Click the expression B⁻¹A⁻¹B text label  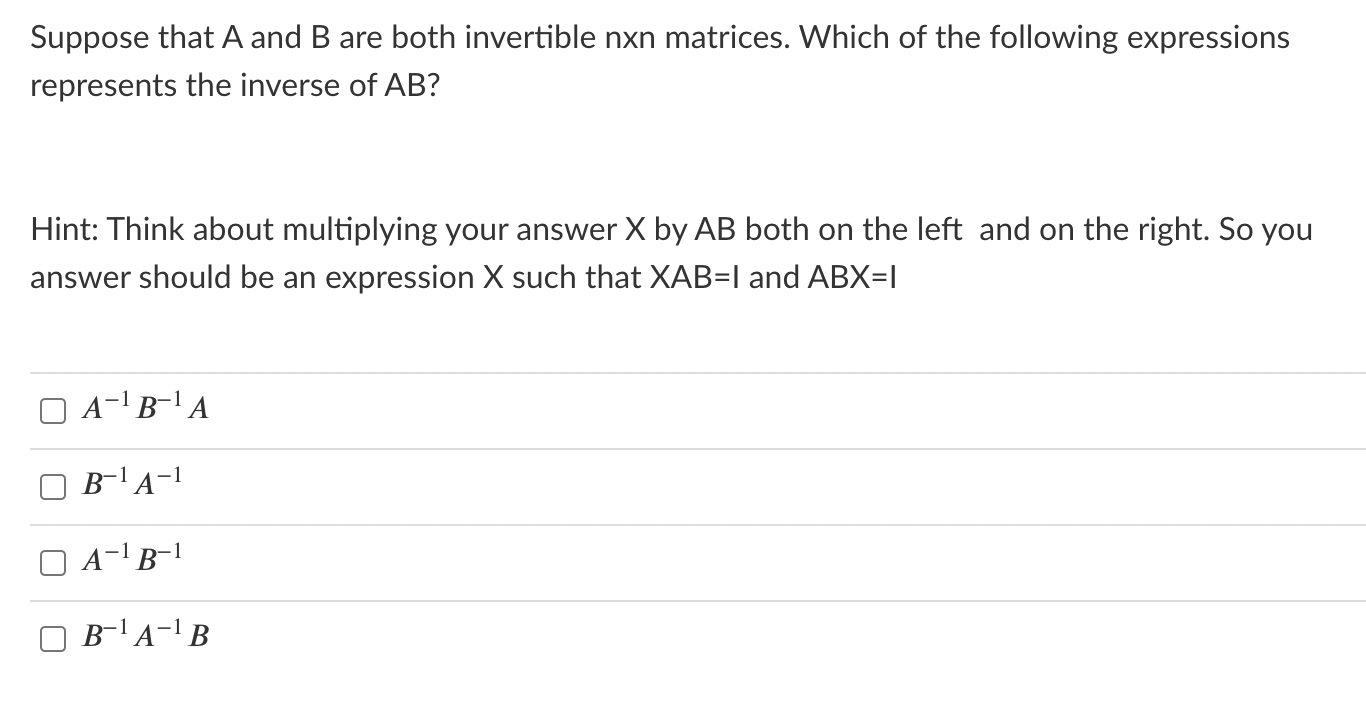(144, 635)
